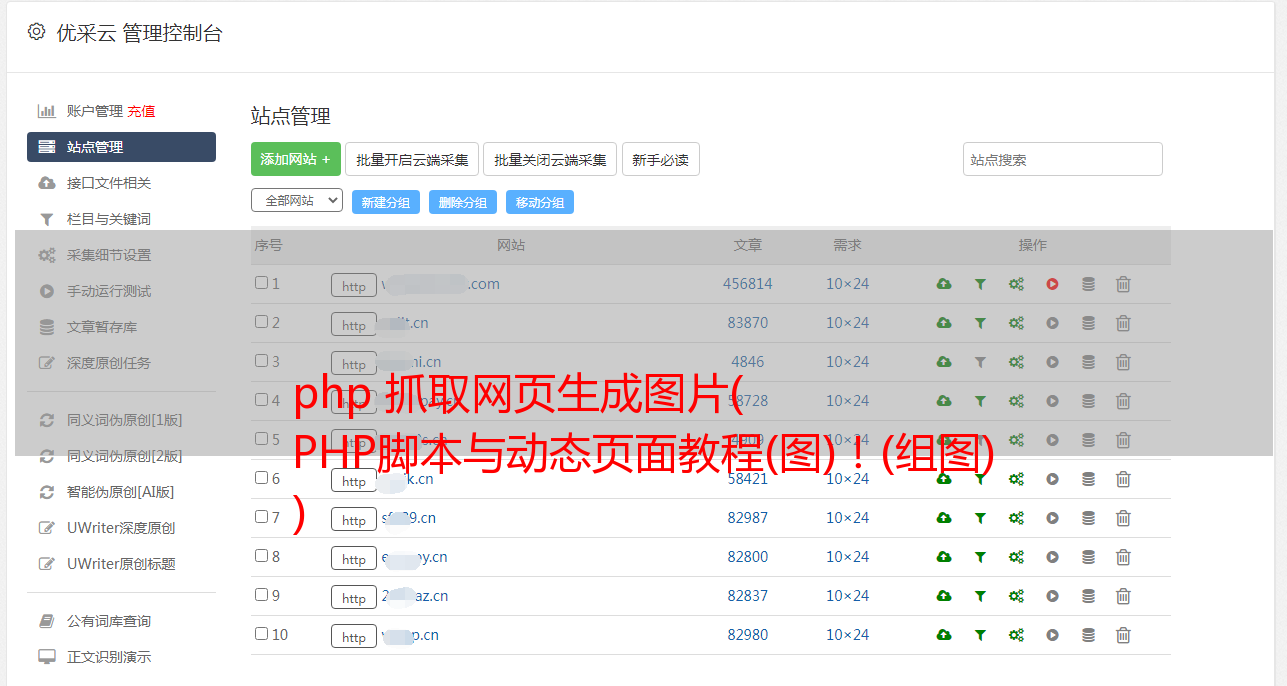Open 智能伪原创[AI版] in the sidebar

pos(121,492)
